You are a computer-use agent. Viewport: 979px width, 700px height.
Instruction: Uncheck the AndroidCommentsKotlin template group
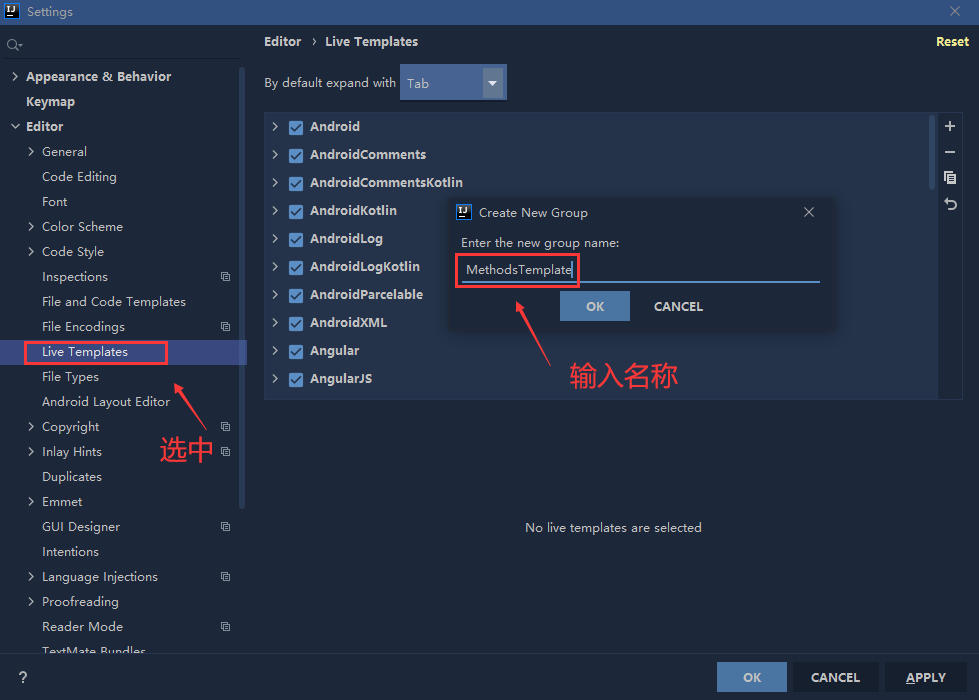click(x=296, y=184)
